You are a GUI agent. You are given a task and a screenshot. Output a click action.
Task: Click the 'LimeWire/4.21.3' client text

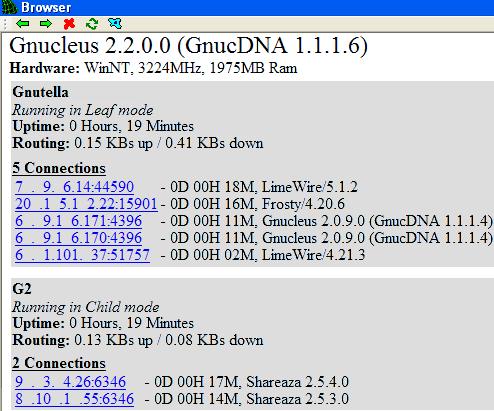(314, 255)
